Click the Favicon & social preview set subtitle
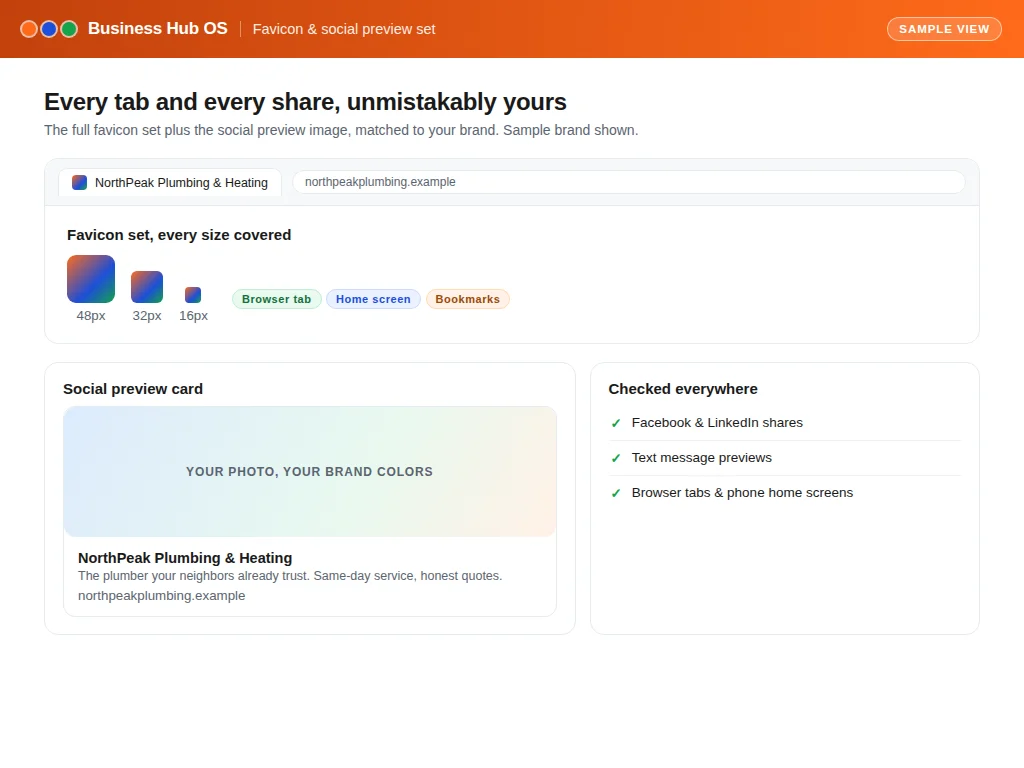The image size is (1024, 768). pyautogui.click(x=344, y=29)
